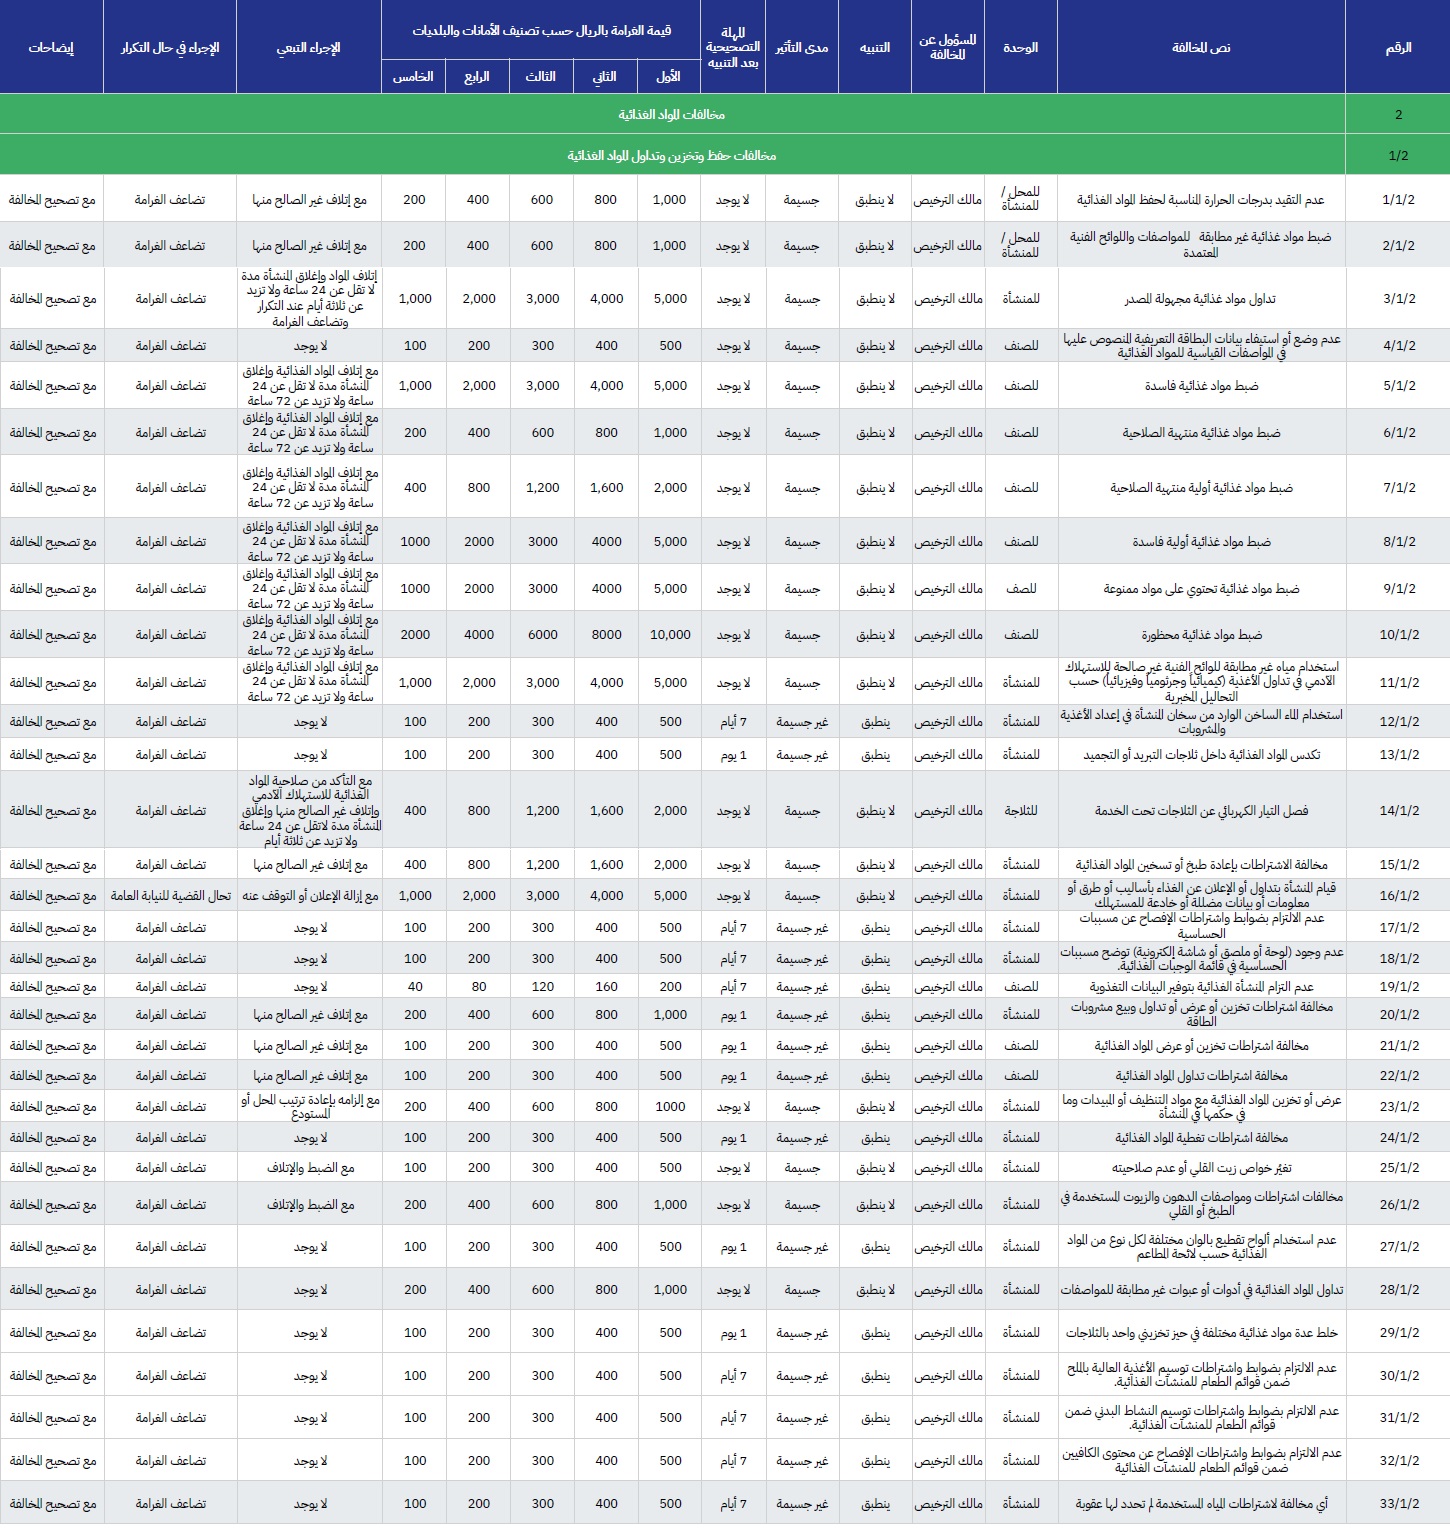Click violation text "ضبط مواد غذائية فاسدة"
The height and width of the screenshot is (1537, 1450).
(x=1201, y=385)
